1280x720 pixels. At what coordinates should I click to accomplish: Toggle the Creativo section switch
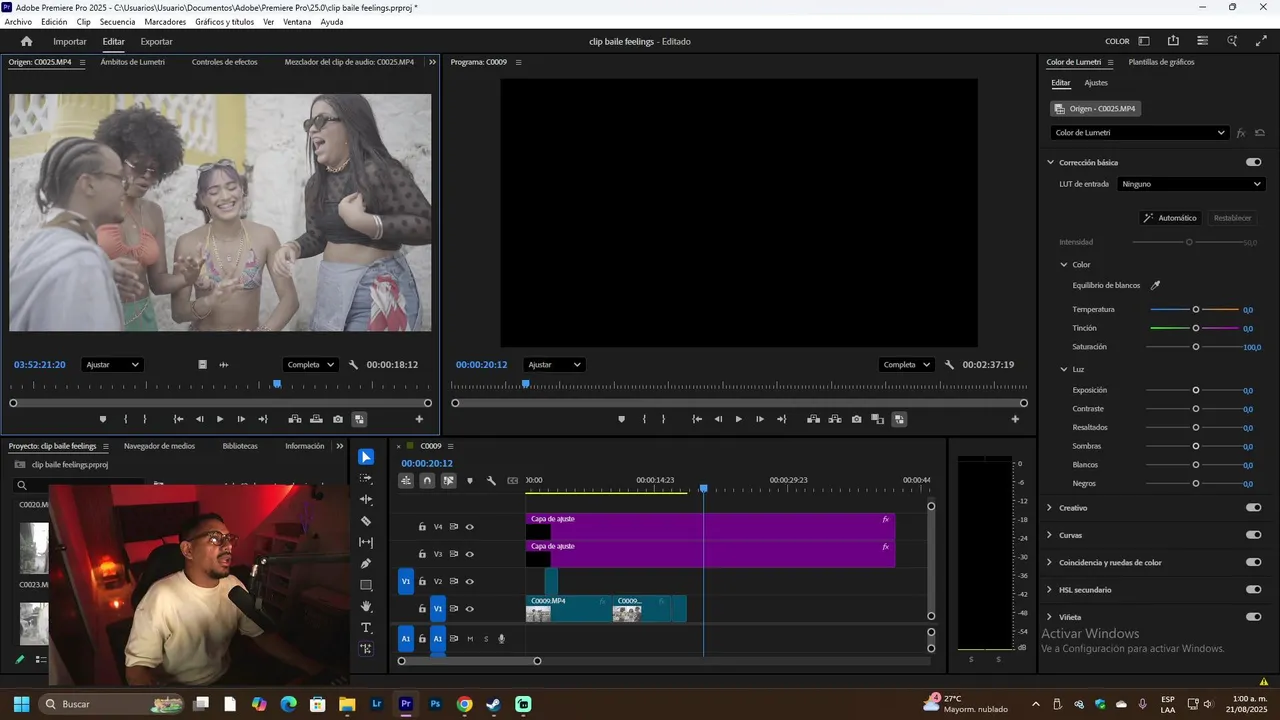(1253, 508)
